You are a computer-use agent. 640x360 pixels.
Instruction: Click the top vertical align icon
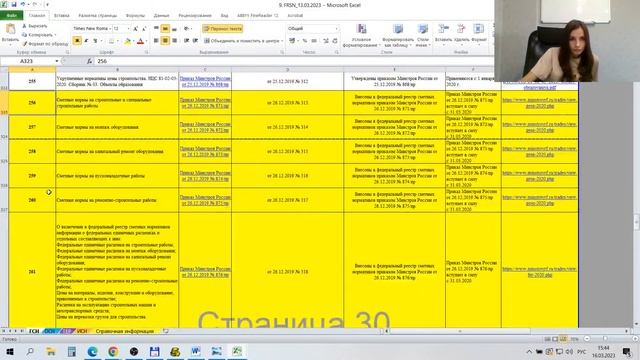click(x=156, y=29)
